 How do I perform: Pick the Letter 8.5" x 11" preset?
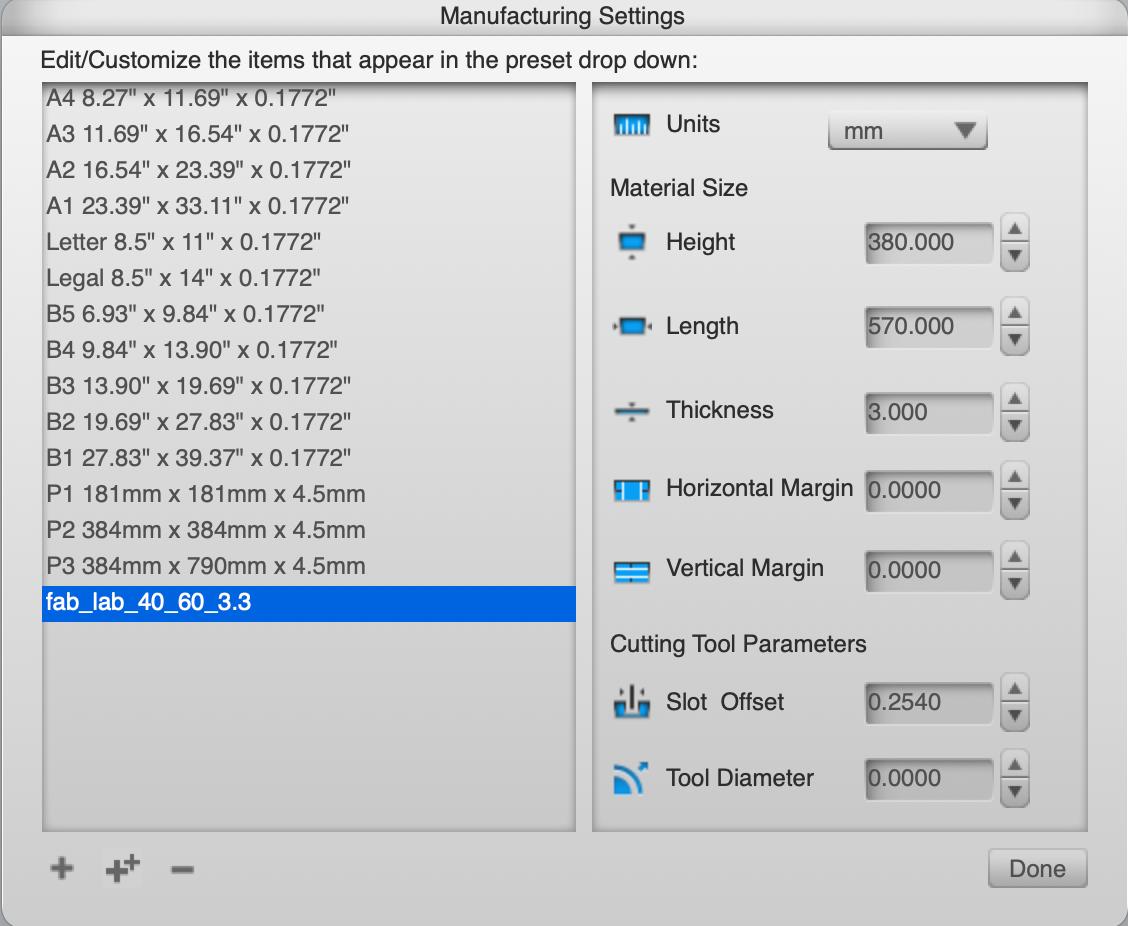pyautogui.click(x=183, y=242)
